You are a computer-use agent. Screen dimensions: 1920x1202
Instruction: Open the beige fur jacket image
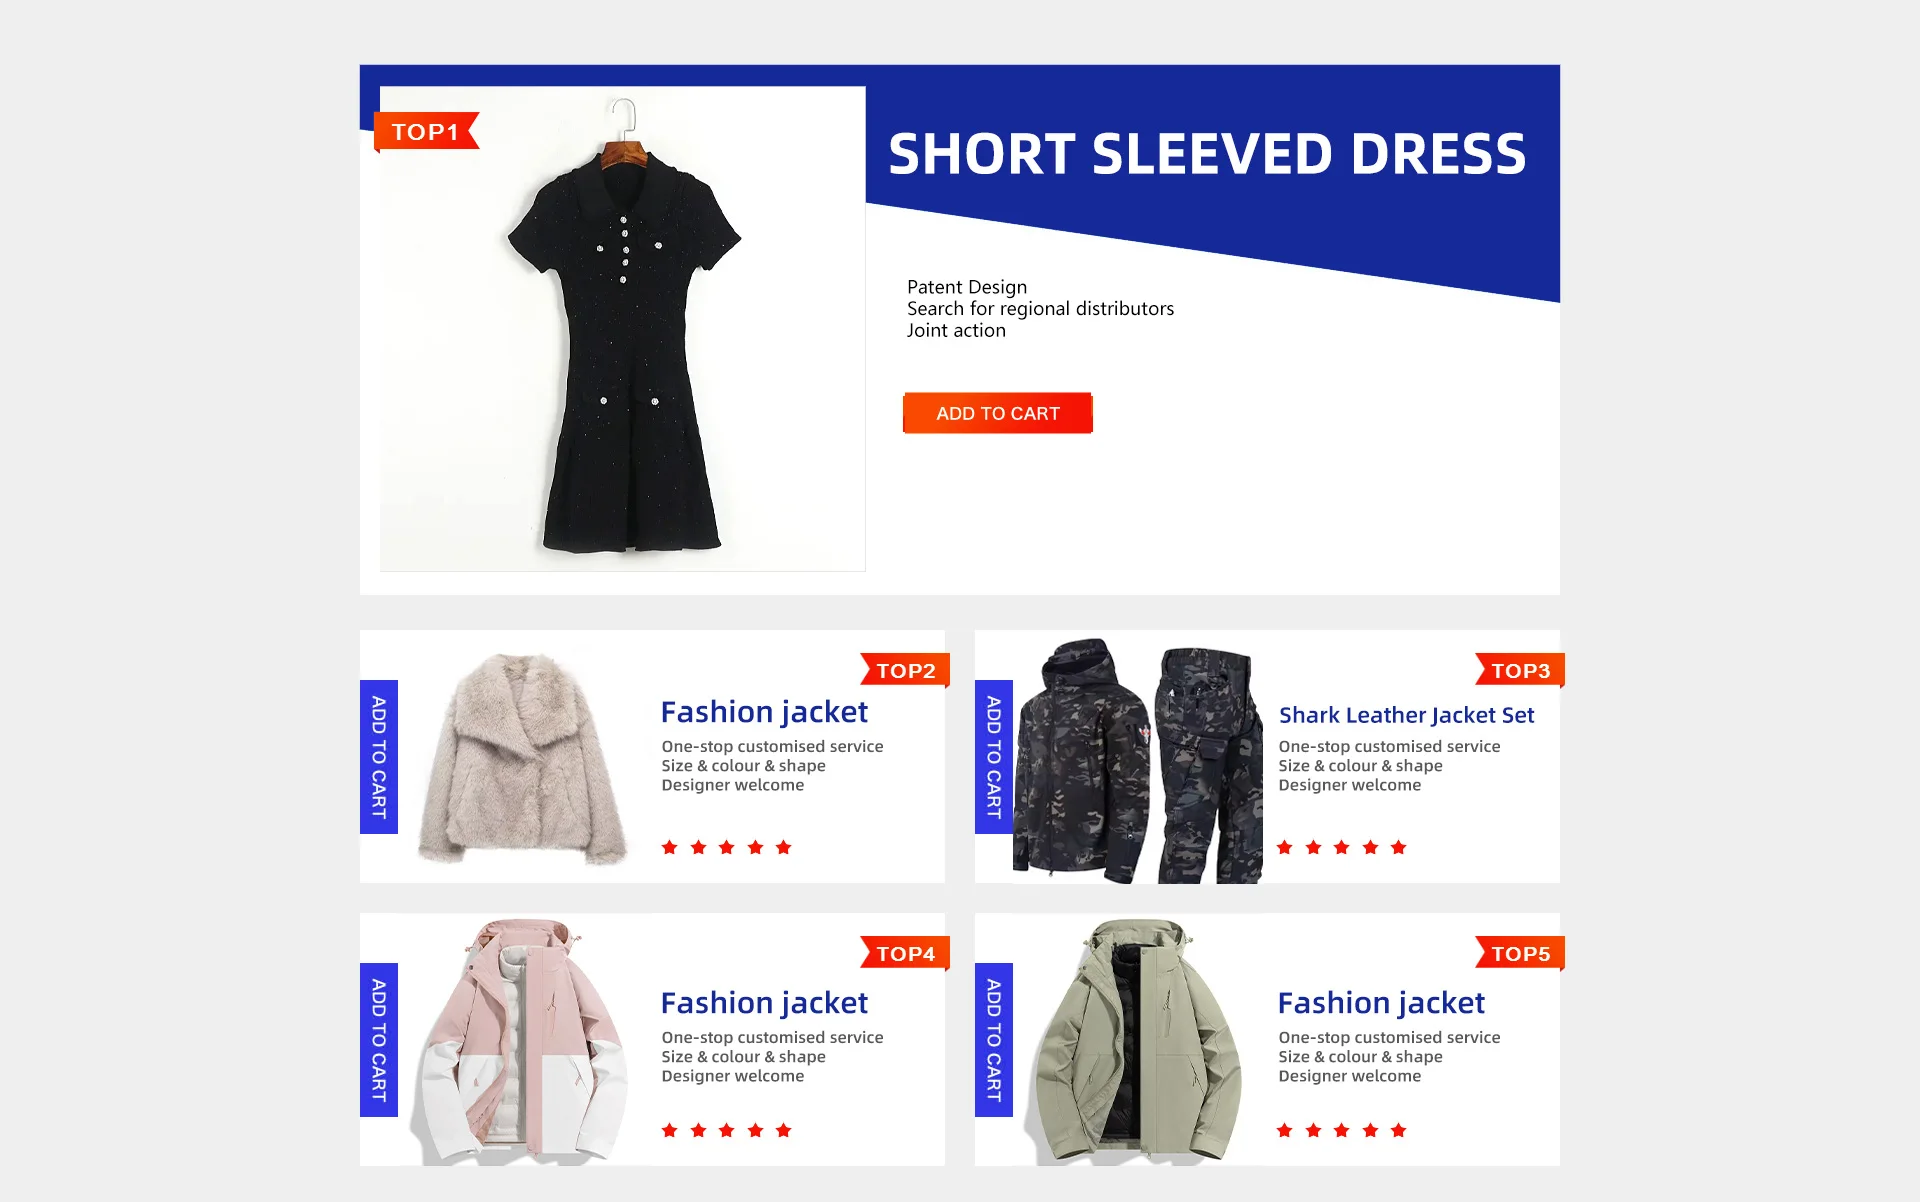522,758
